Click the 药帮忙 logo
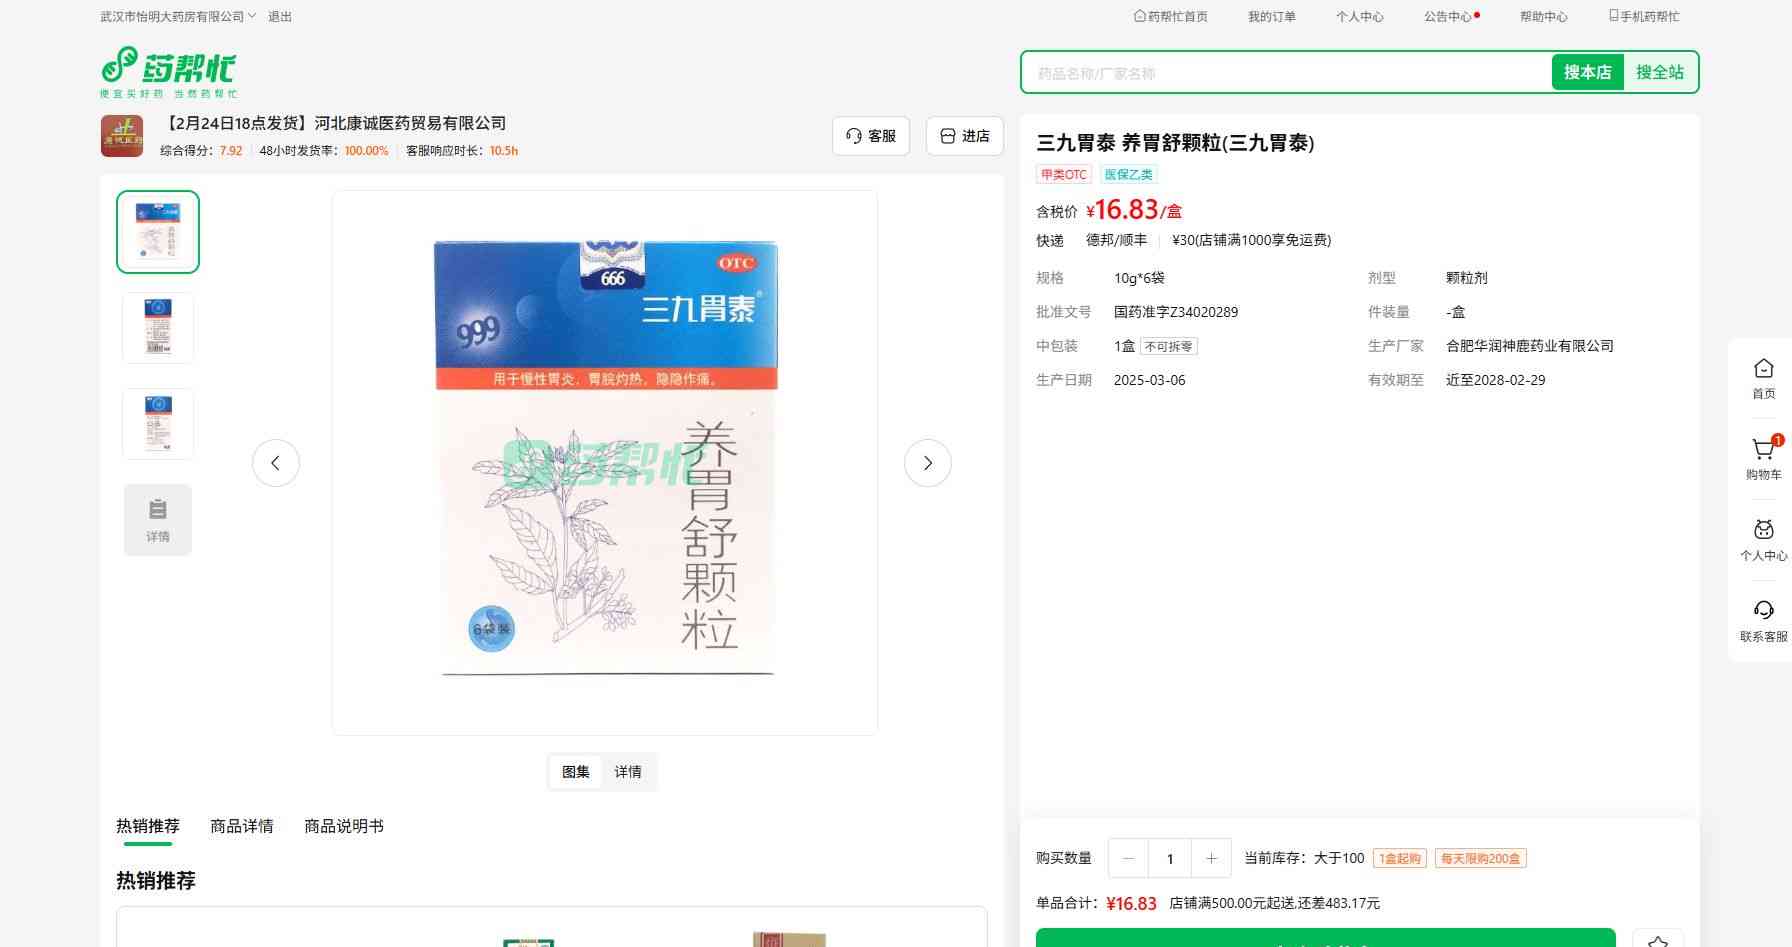The image size is (1792, 947). coord(168,71)
